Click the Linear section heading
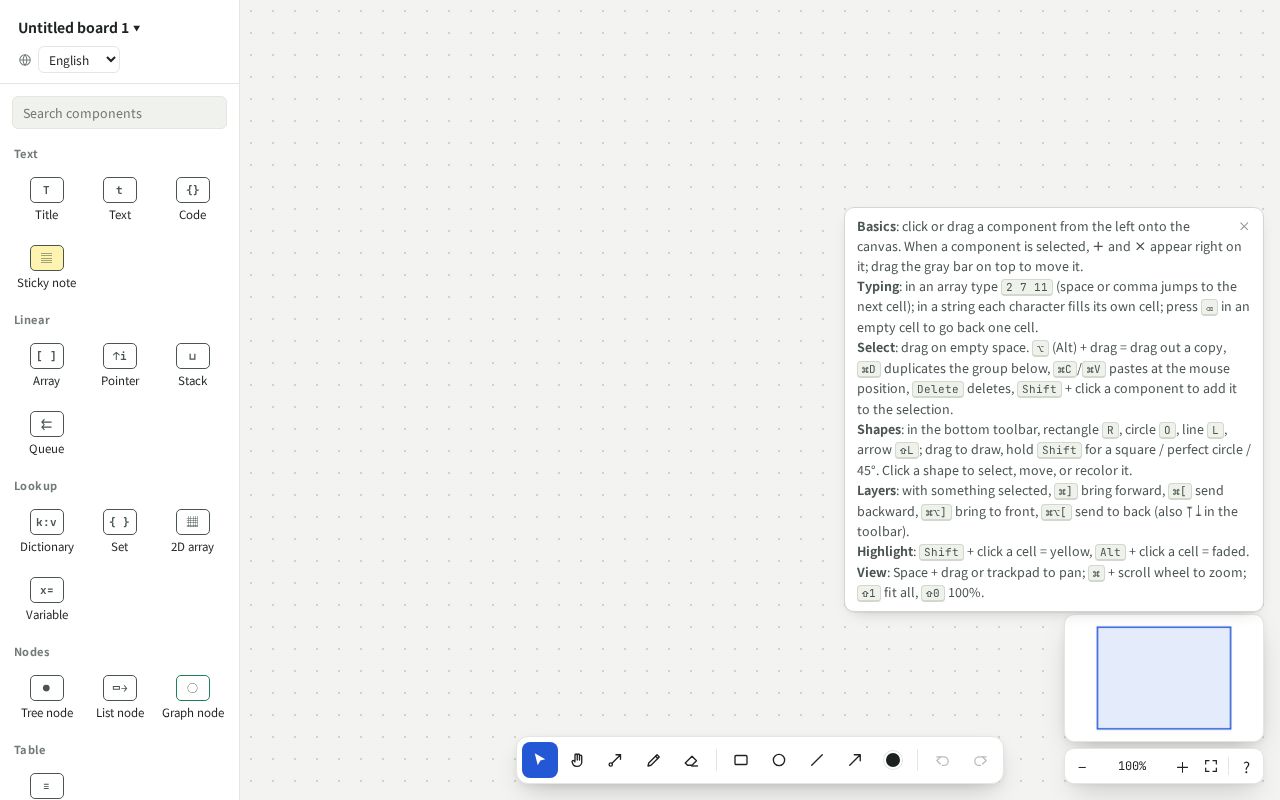The width and height of the screenshot is (1280, 800). [32, 320]
